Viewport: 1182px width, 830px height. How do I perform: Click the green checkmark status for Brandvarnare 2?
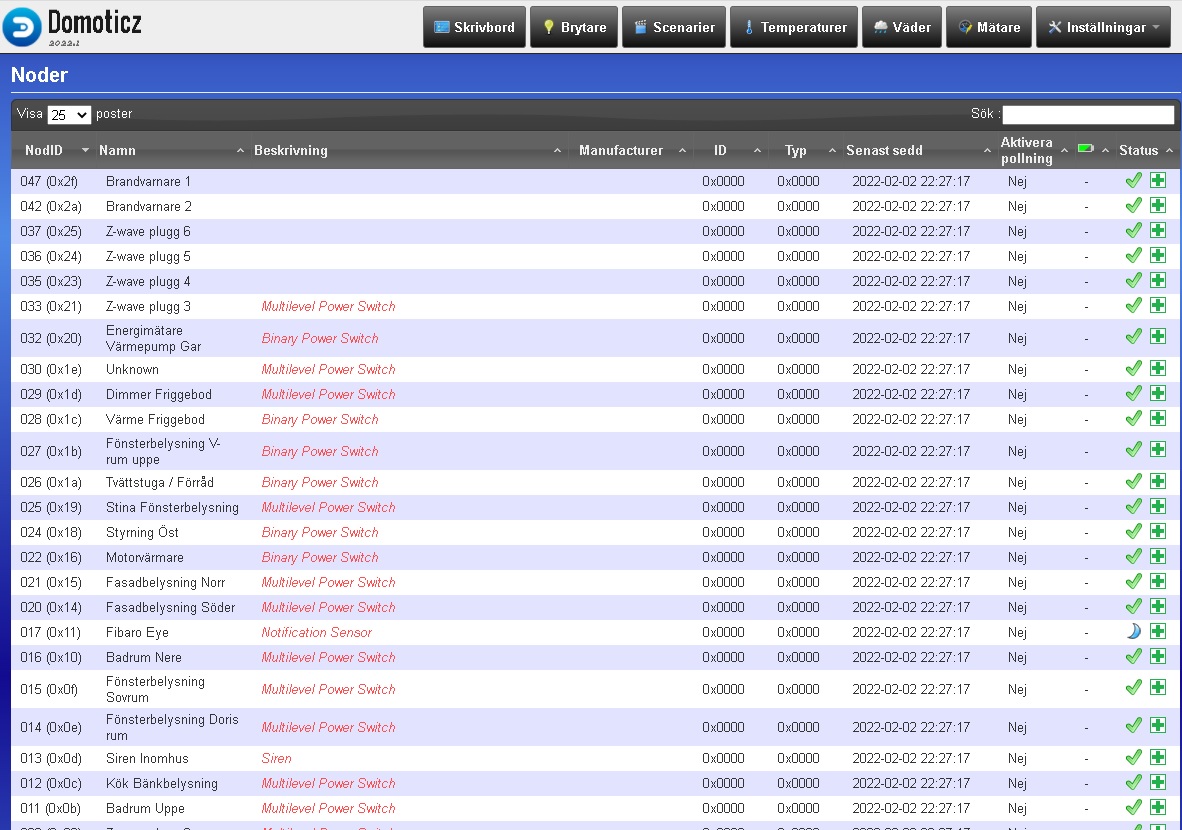[1133, 206]
